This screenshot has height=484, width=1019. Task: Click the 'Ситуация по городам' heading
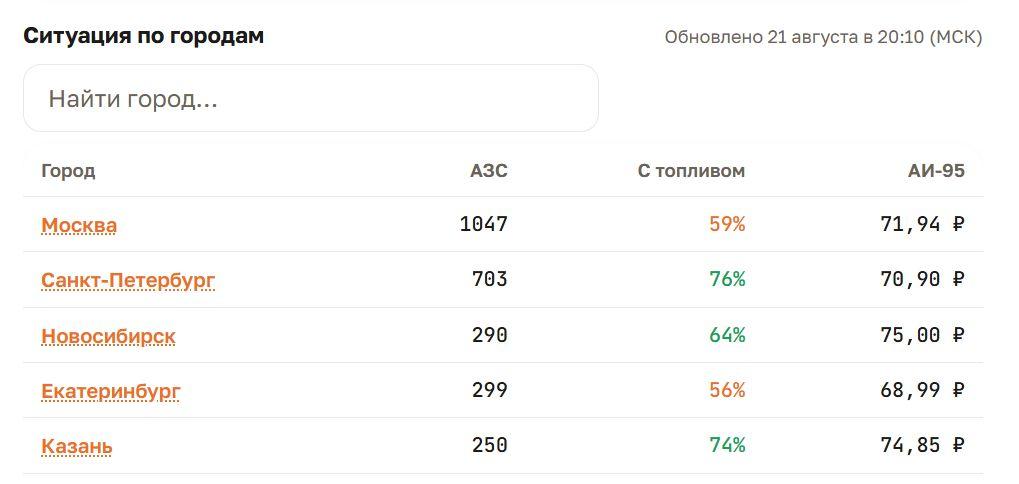coord(144,36)
